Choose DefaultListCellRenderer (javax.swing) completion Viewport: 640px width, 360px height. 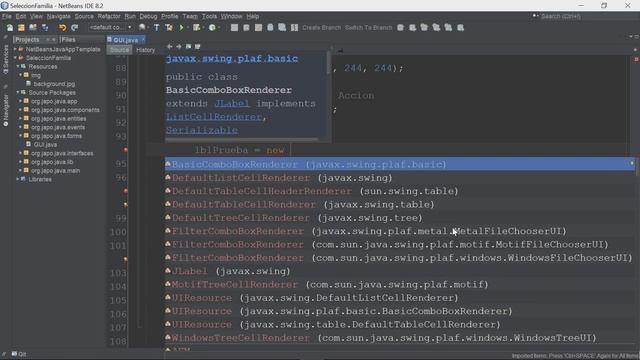coord(400,178)
